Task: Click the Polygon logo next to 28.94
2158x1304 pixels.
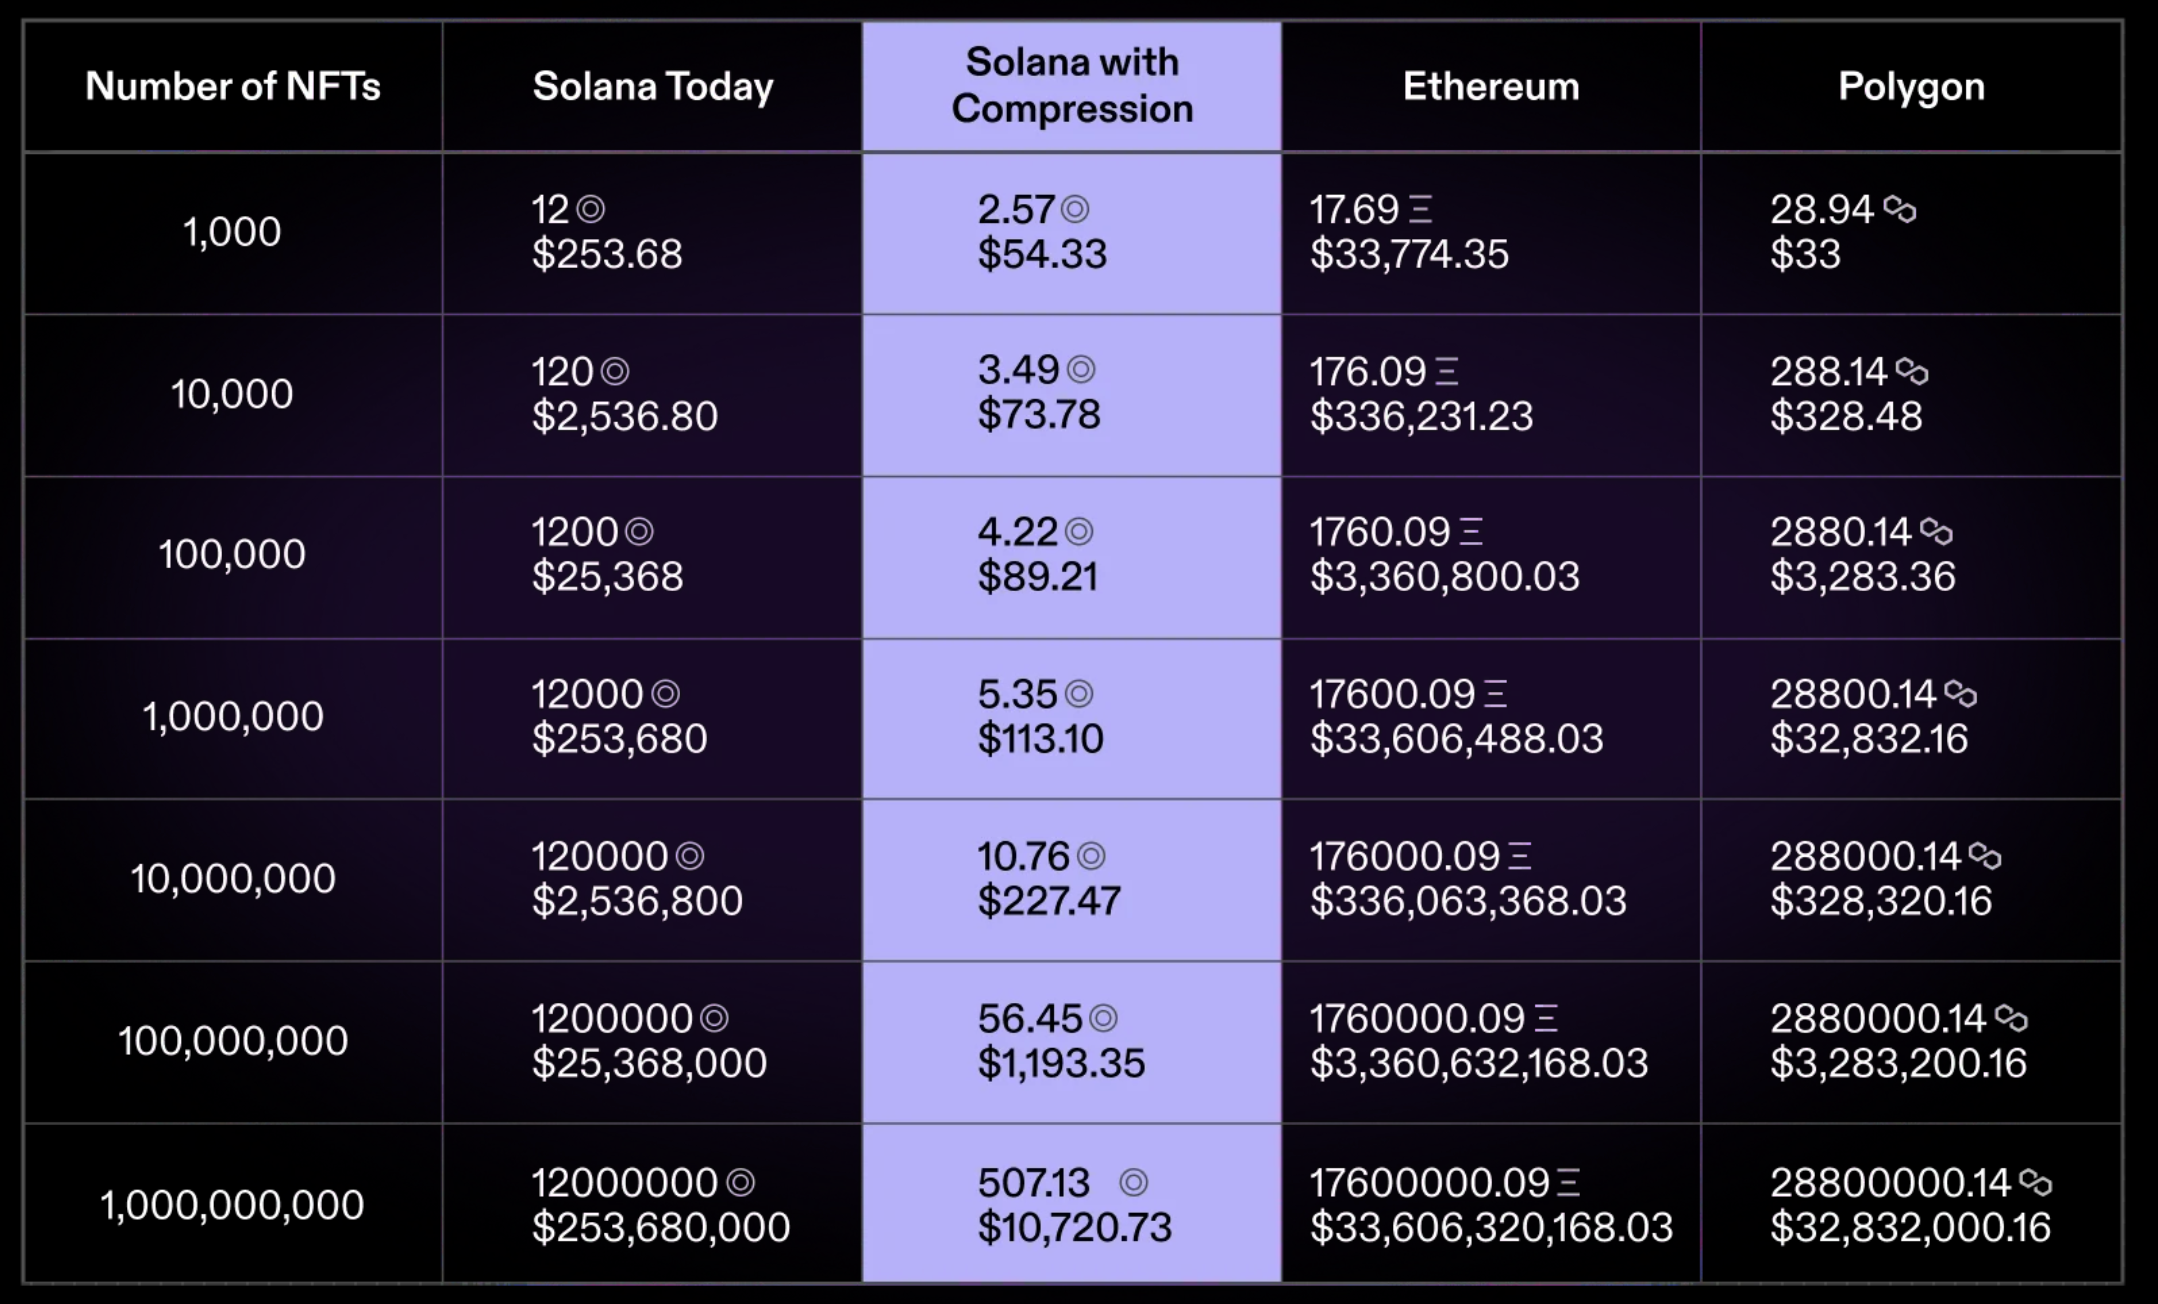Action: (1899, 209)
